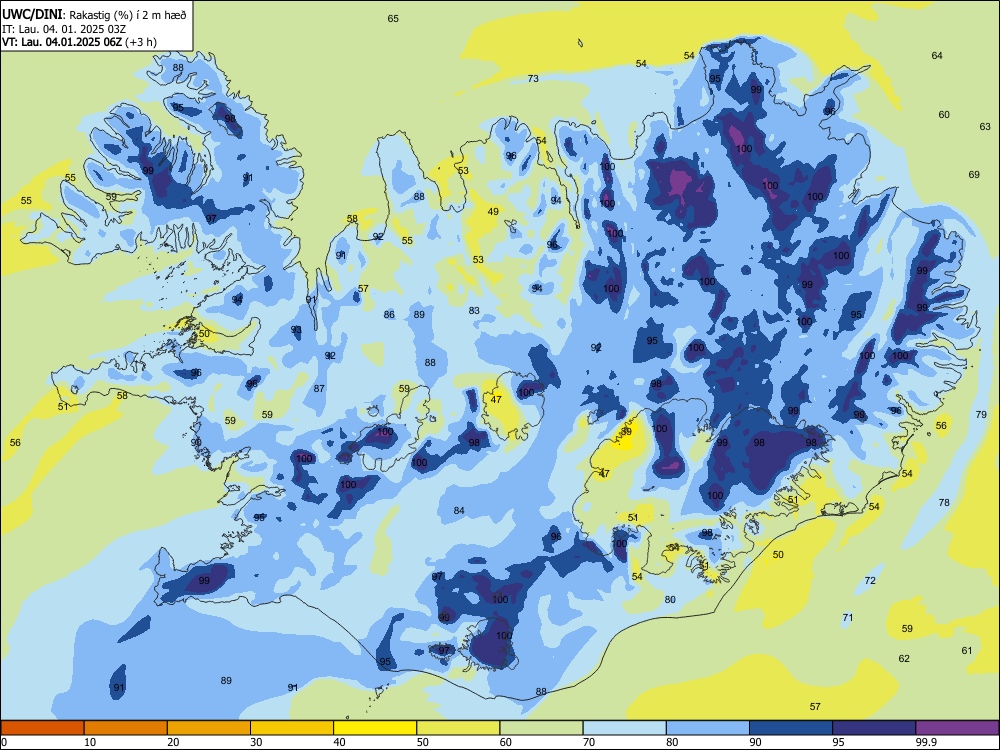
Task: Select the '64' humidity value on the map
Action: (x=936, y=55)
